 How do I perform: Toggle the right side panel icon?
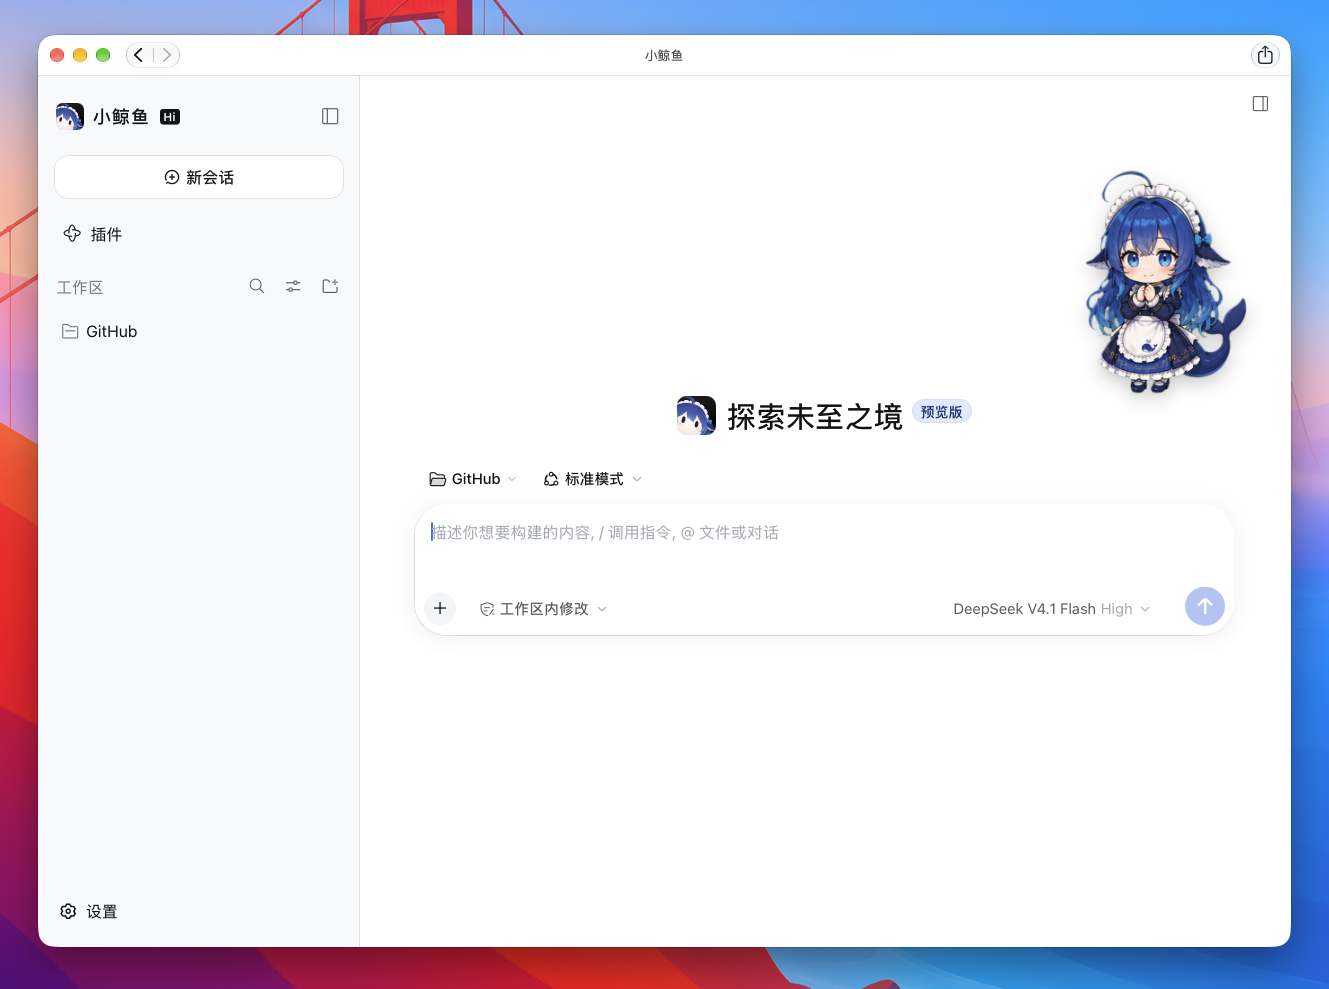coord(1260,104)
